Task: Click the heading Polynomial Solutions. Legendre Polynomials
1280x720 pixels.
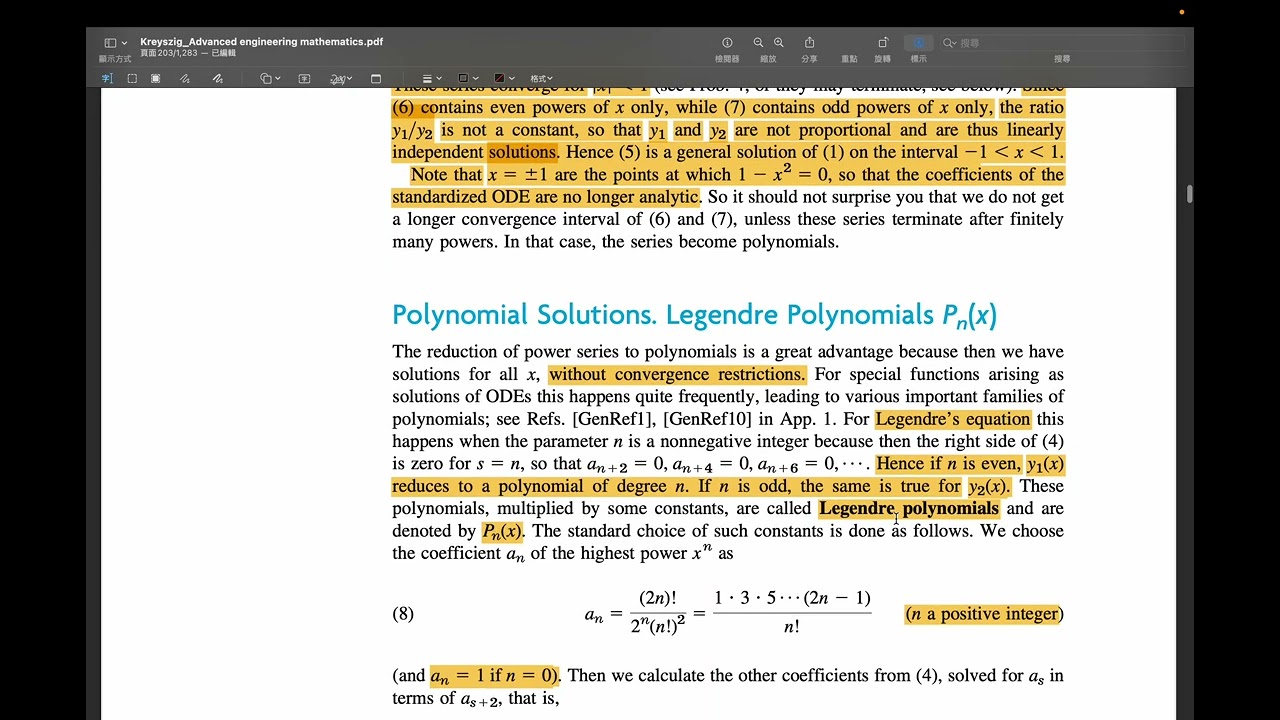Action: (694, 315)
